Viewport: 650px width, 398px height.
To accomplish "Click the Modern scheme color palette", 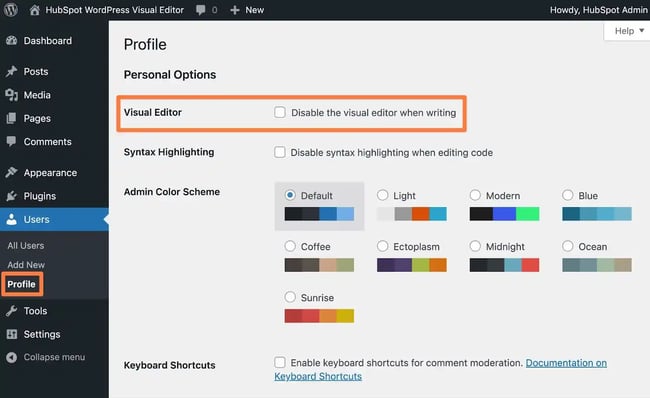I will [504, 214].
